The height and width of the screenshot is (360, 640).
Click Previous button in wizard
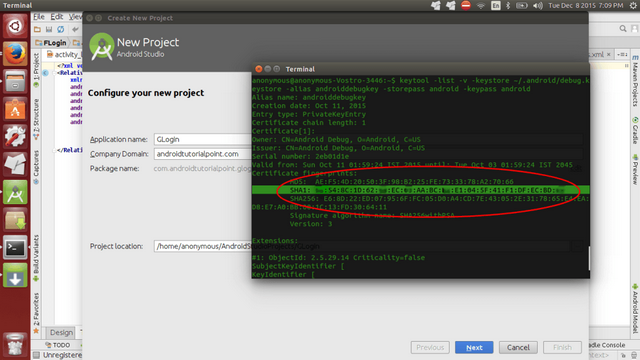[x=430, y=347]
